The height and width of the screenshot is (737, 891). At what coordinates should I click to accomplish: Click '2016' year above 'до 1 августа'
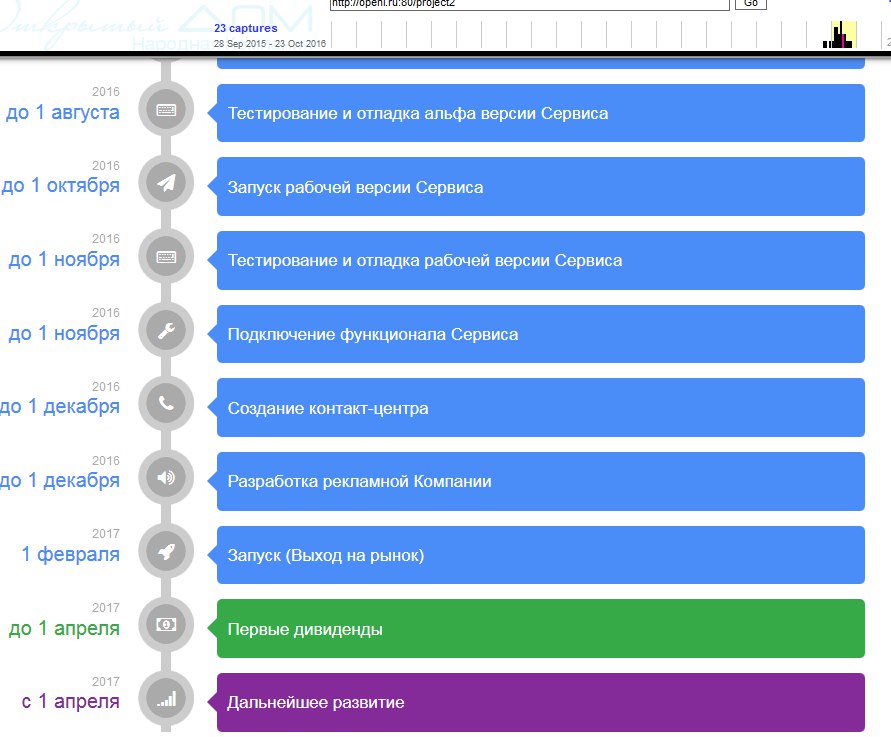point(106,91)
